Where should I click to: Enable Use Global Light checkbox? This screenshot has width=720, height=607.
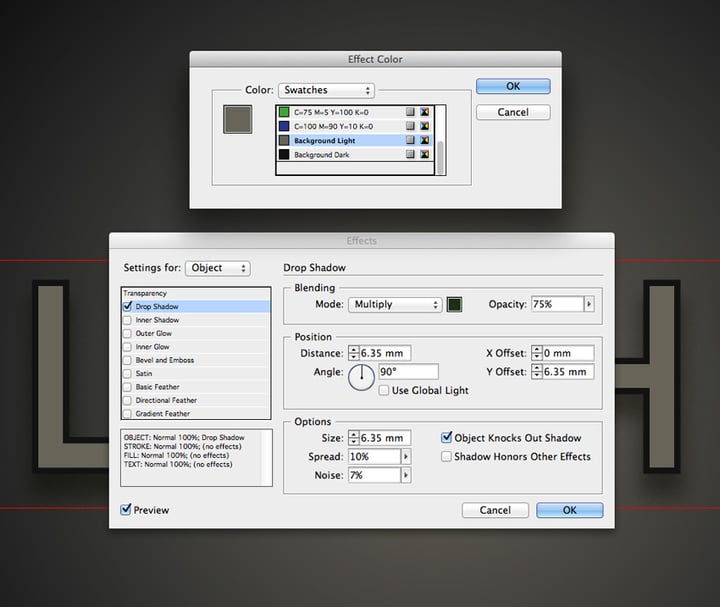coord(384,390)
